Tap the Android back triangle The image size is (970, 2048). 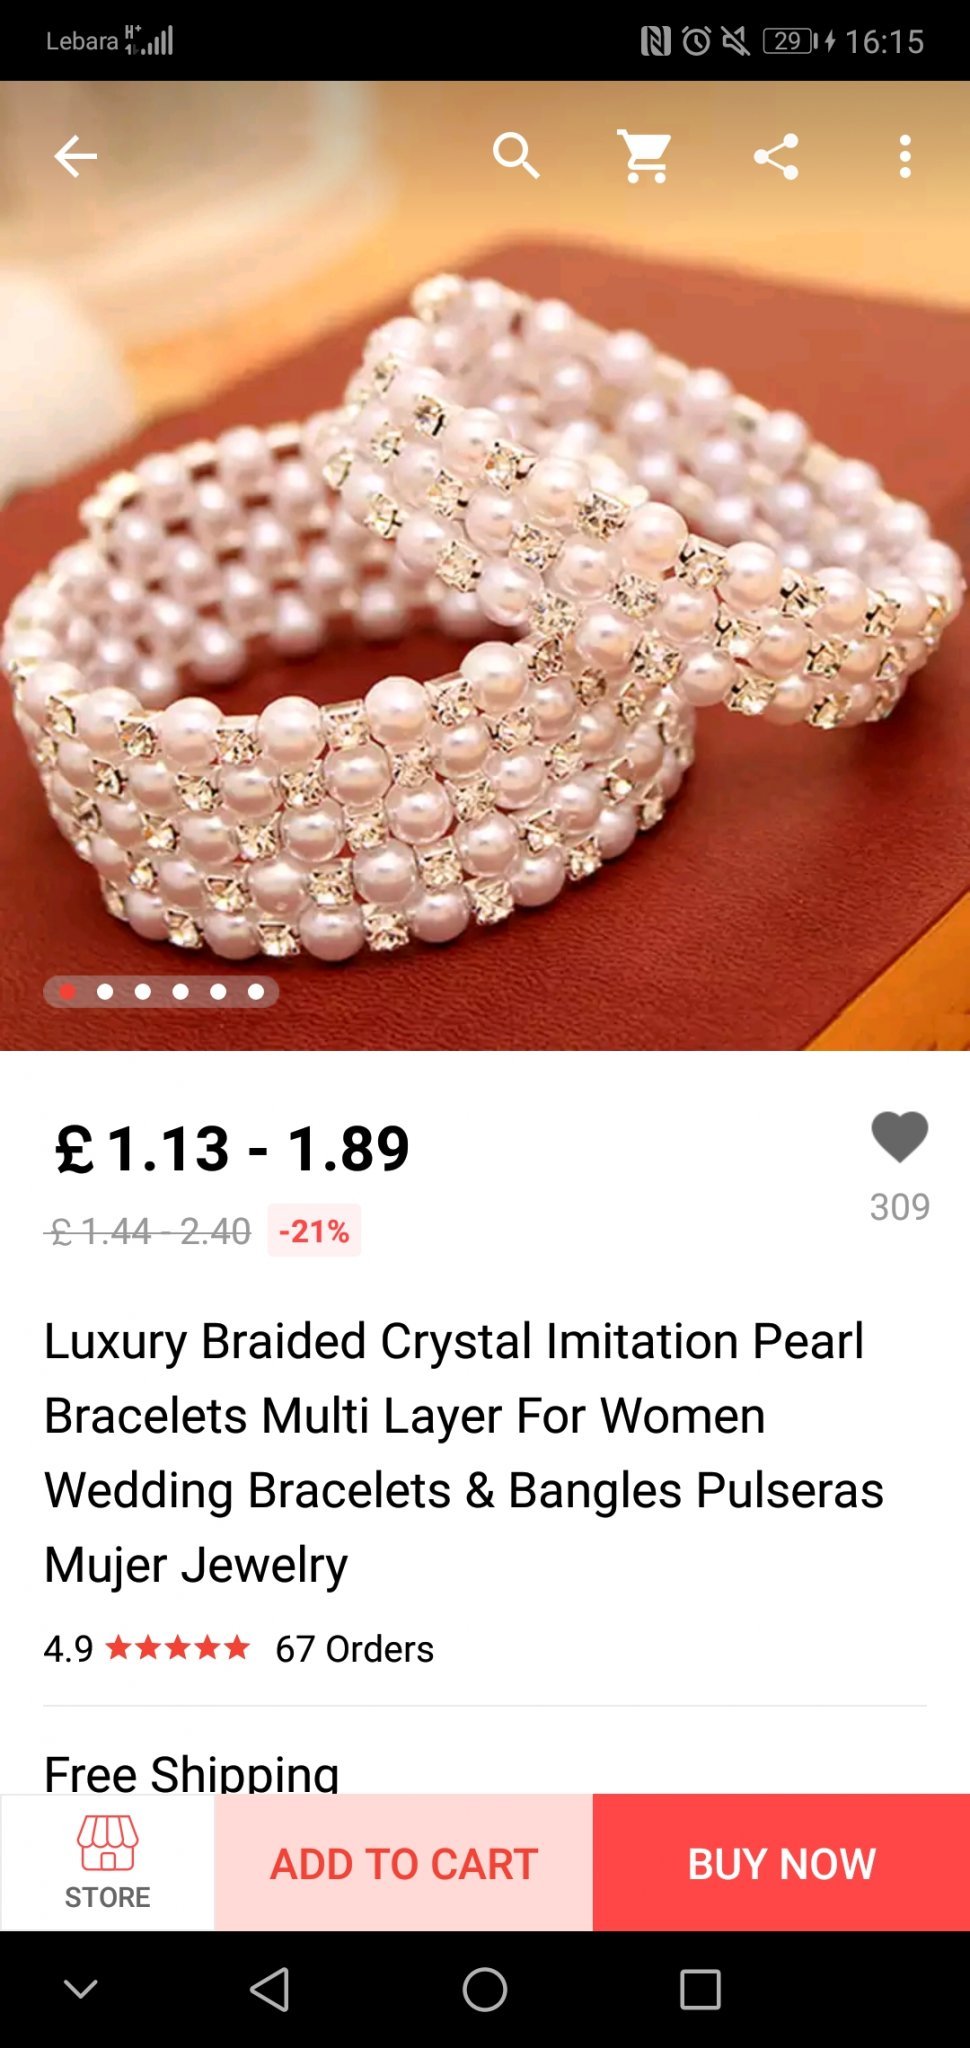270,1989
